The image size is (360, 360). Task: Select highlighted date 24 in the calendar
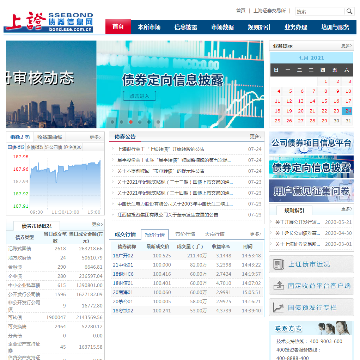click(x=348, y=111)
